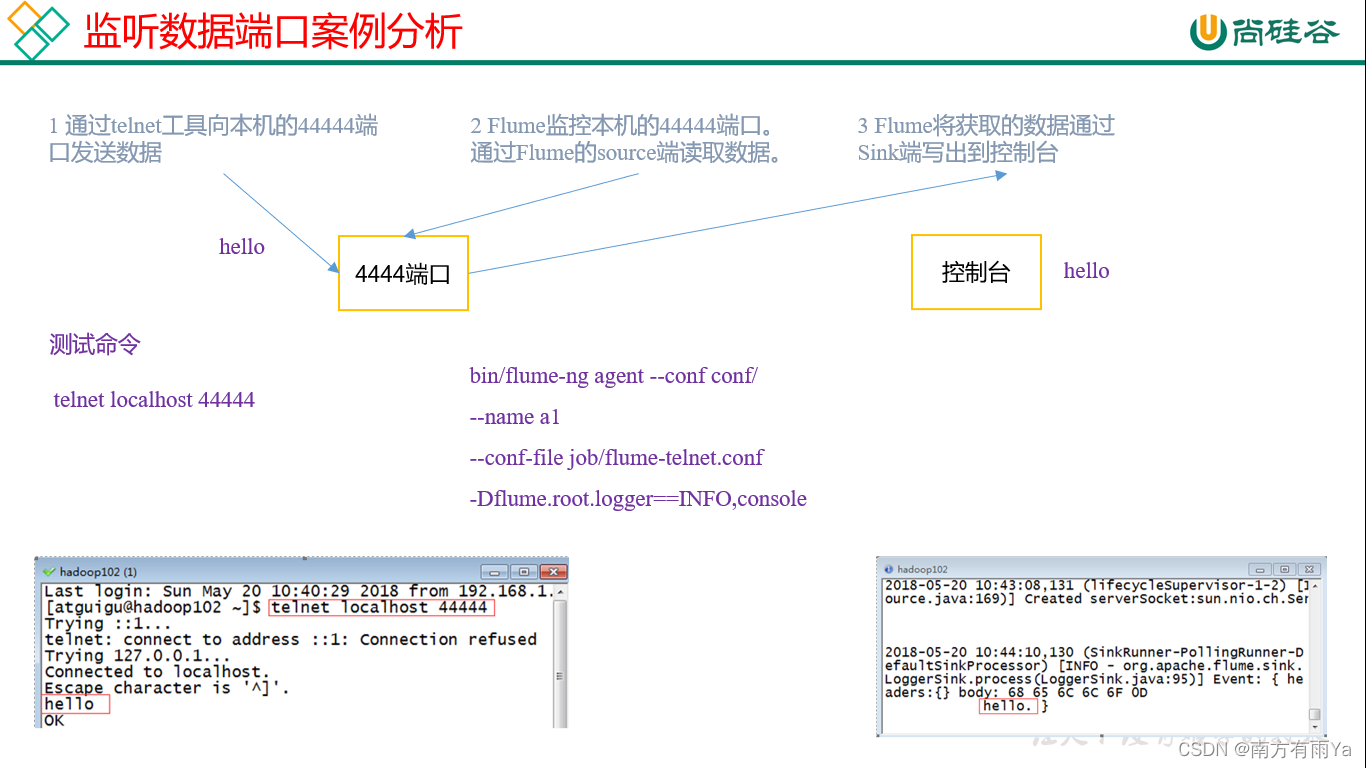Image resolution: width=1366 pixels, height=768 pixels.
Task: Click the text --conf-file job/flume-telnet.conf
Action: tap(616, 458)
